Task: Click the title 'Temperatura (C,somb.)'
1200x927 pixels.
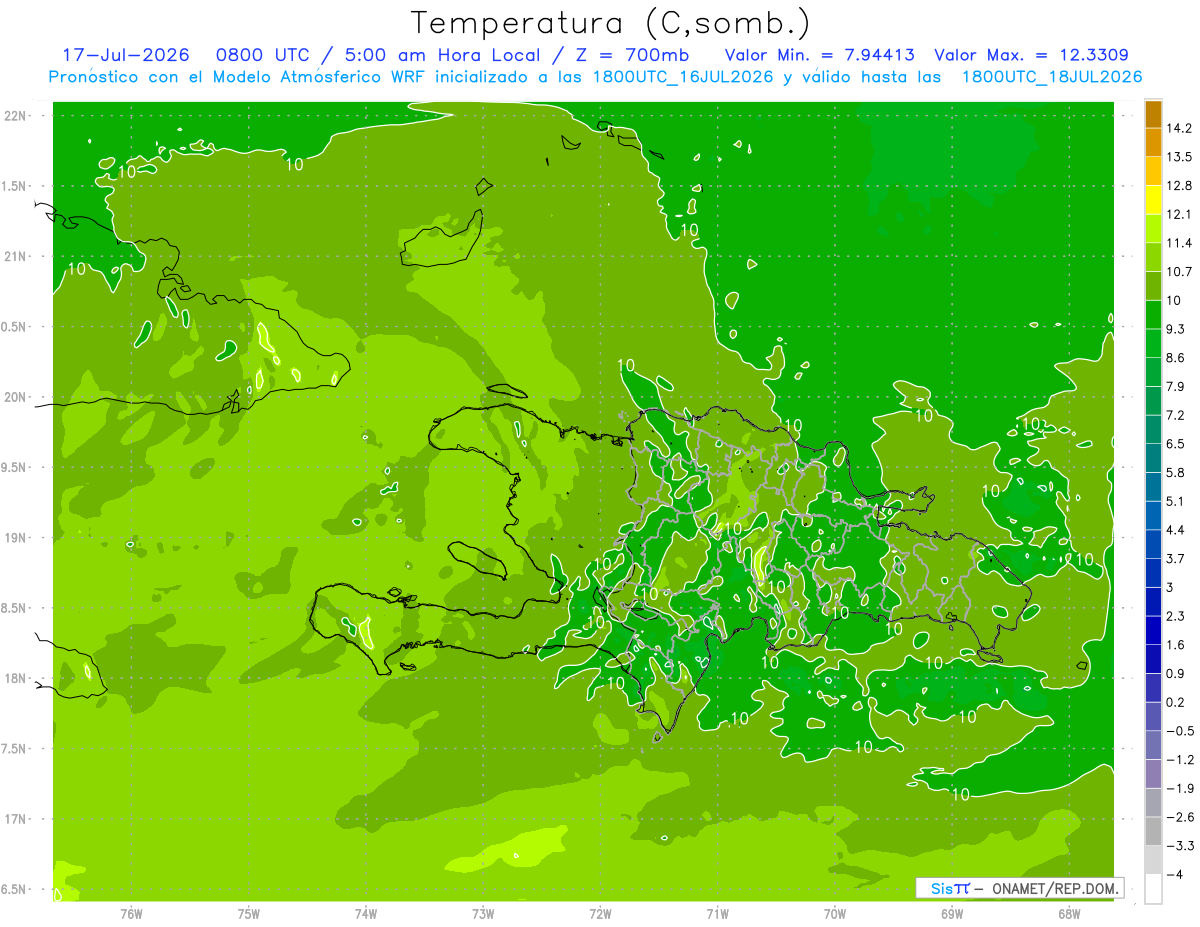Action: tap(610, 24)
